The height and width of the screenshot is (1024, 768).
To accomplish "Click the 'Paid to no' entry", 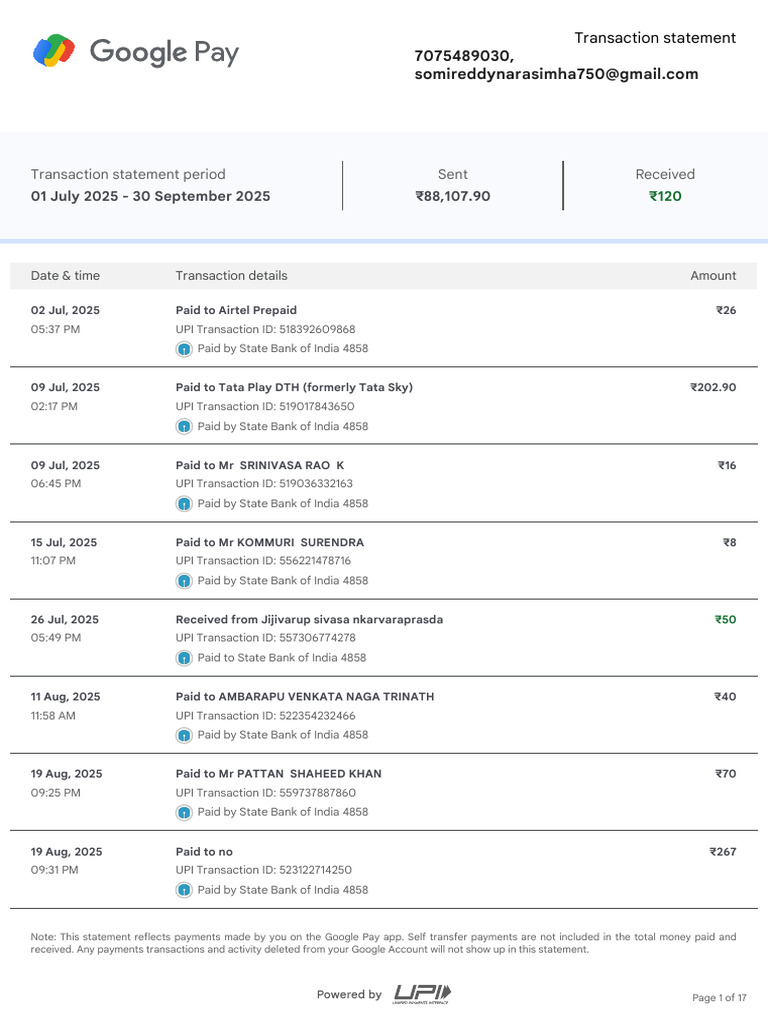I will tap(204, 852).
